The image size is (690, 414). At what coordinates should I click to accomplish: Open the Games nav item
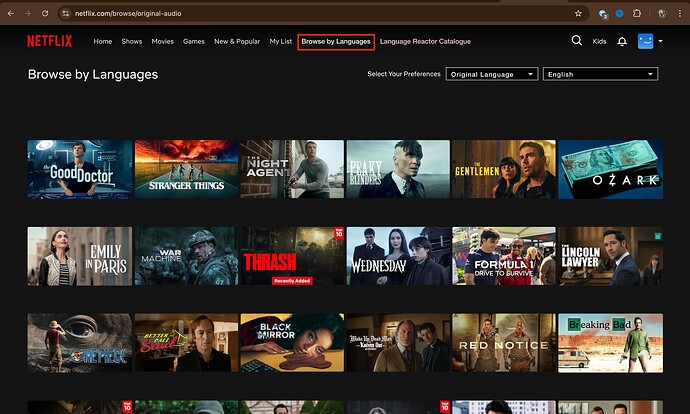pyautogui.click(x=194, y=41)
